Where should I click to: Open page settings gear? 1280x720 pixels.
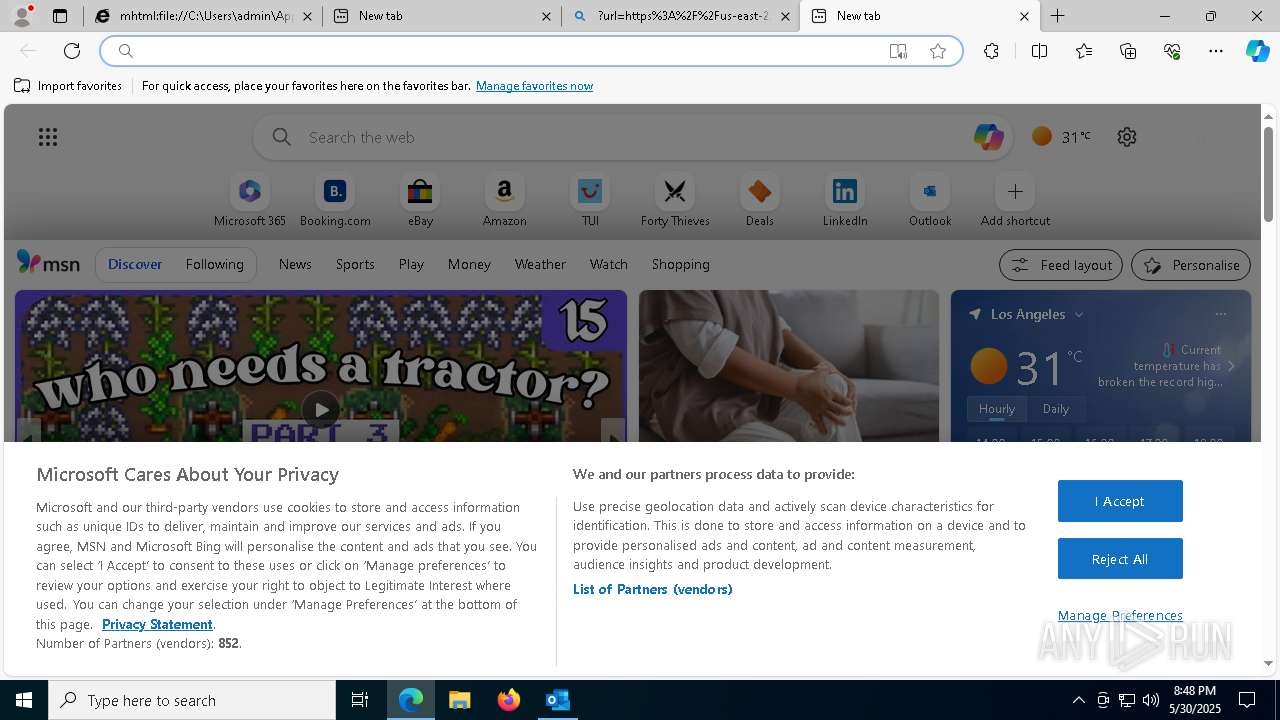(x=1127, y=137)
